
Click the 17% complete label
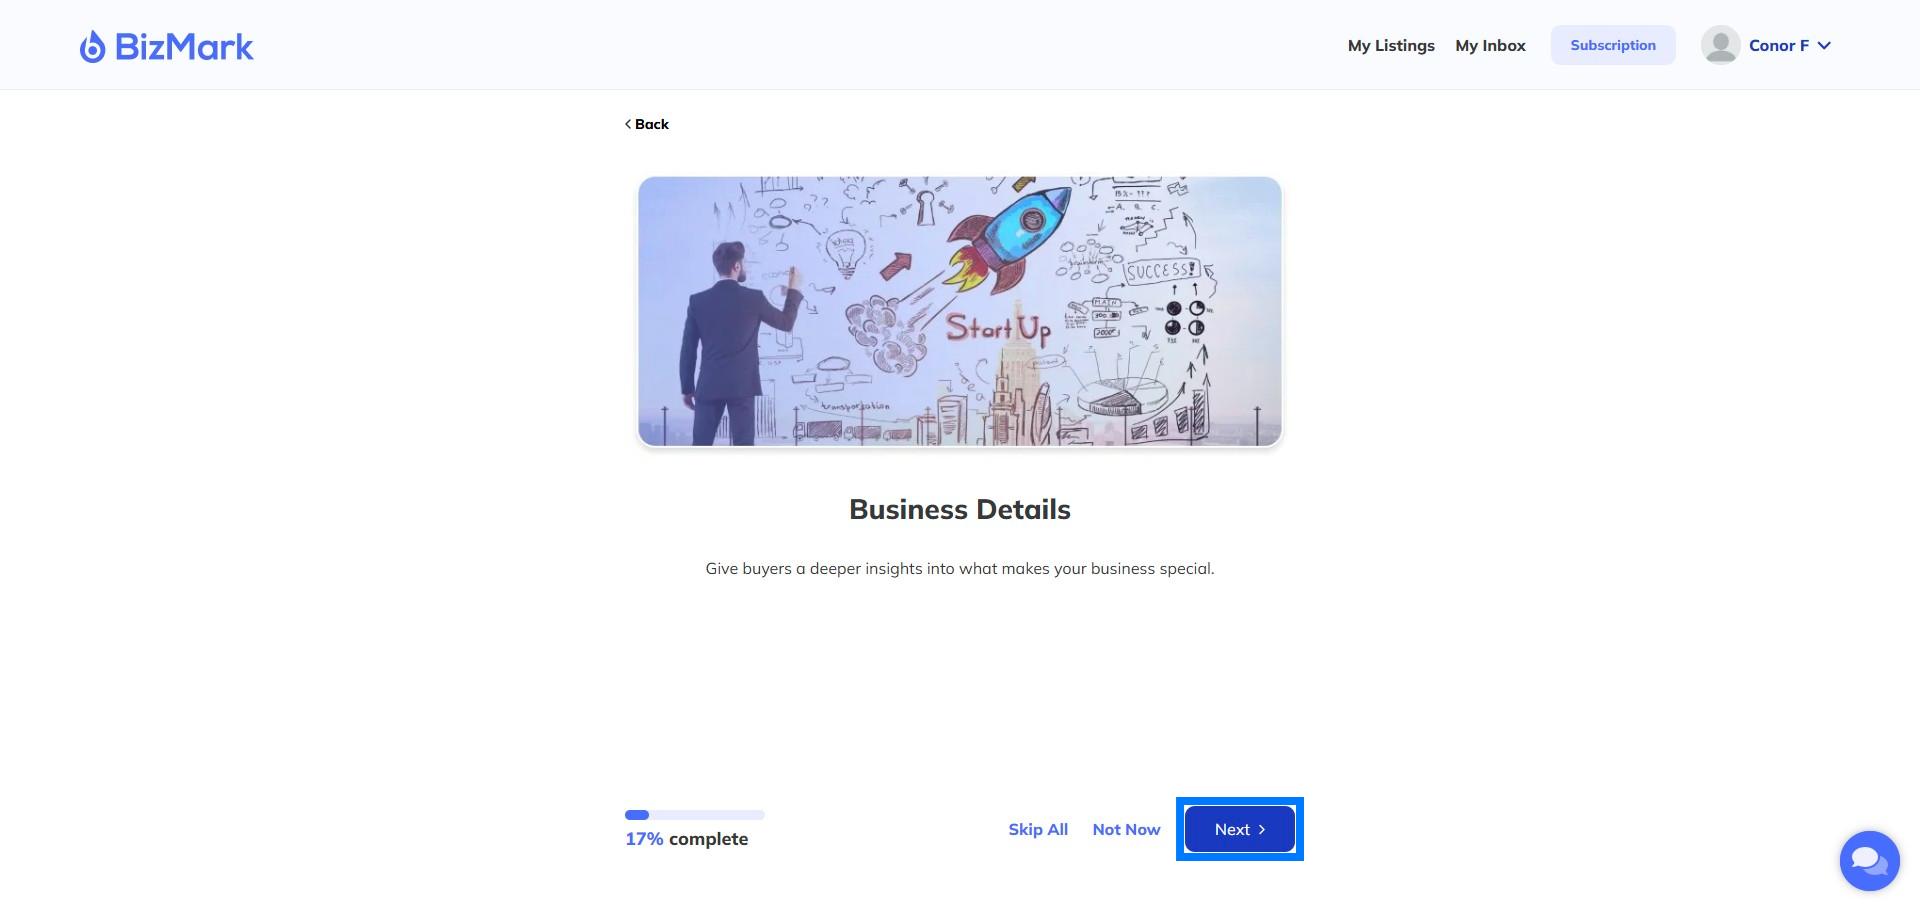point(687,839)
